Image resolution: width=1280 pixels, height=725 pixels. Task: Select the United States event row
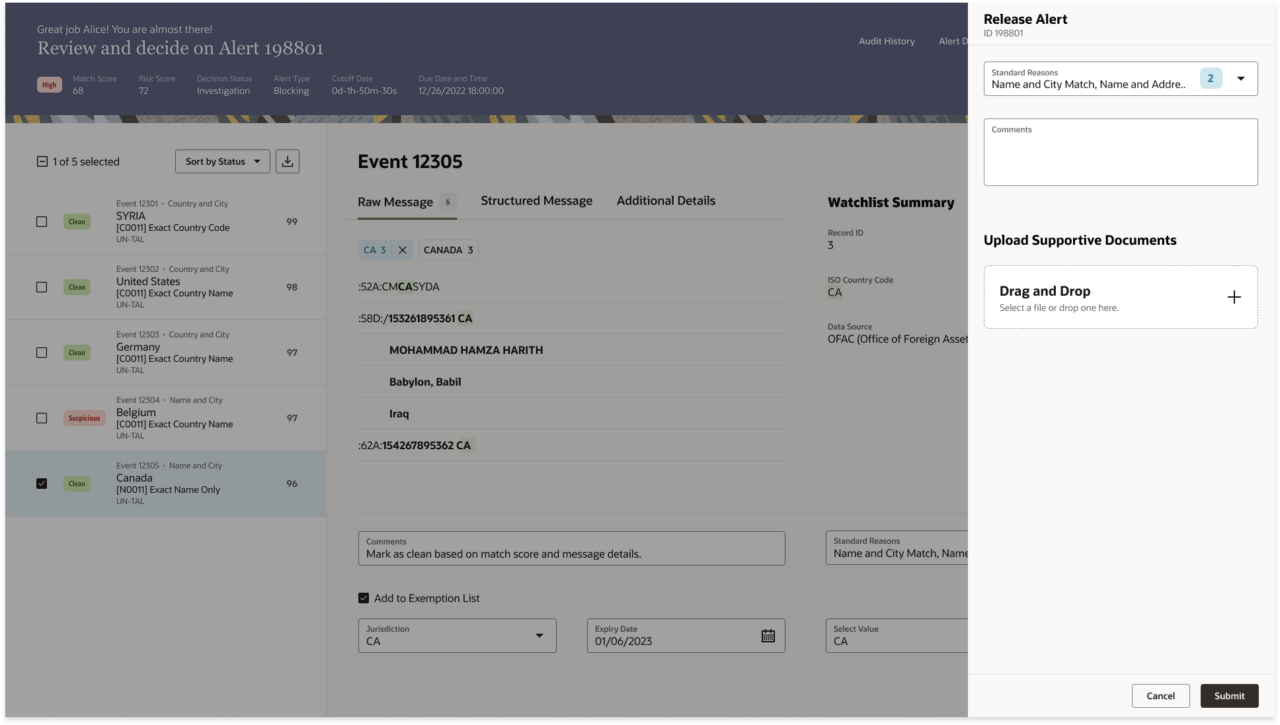pos(166,287)
